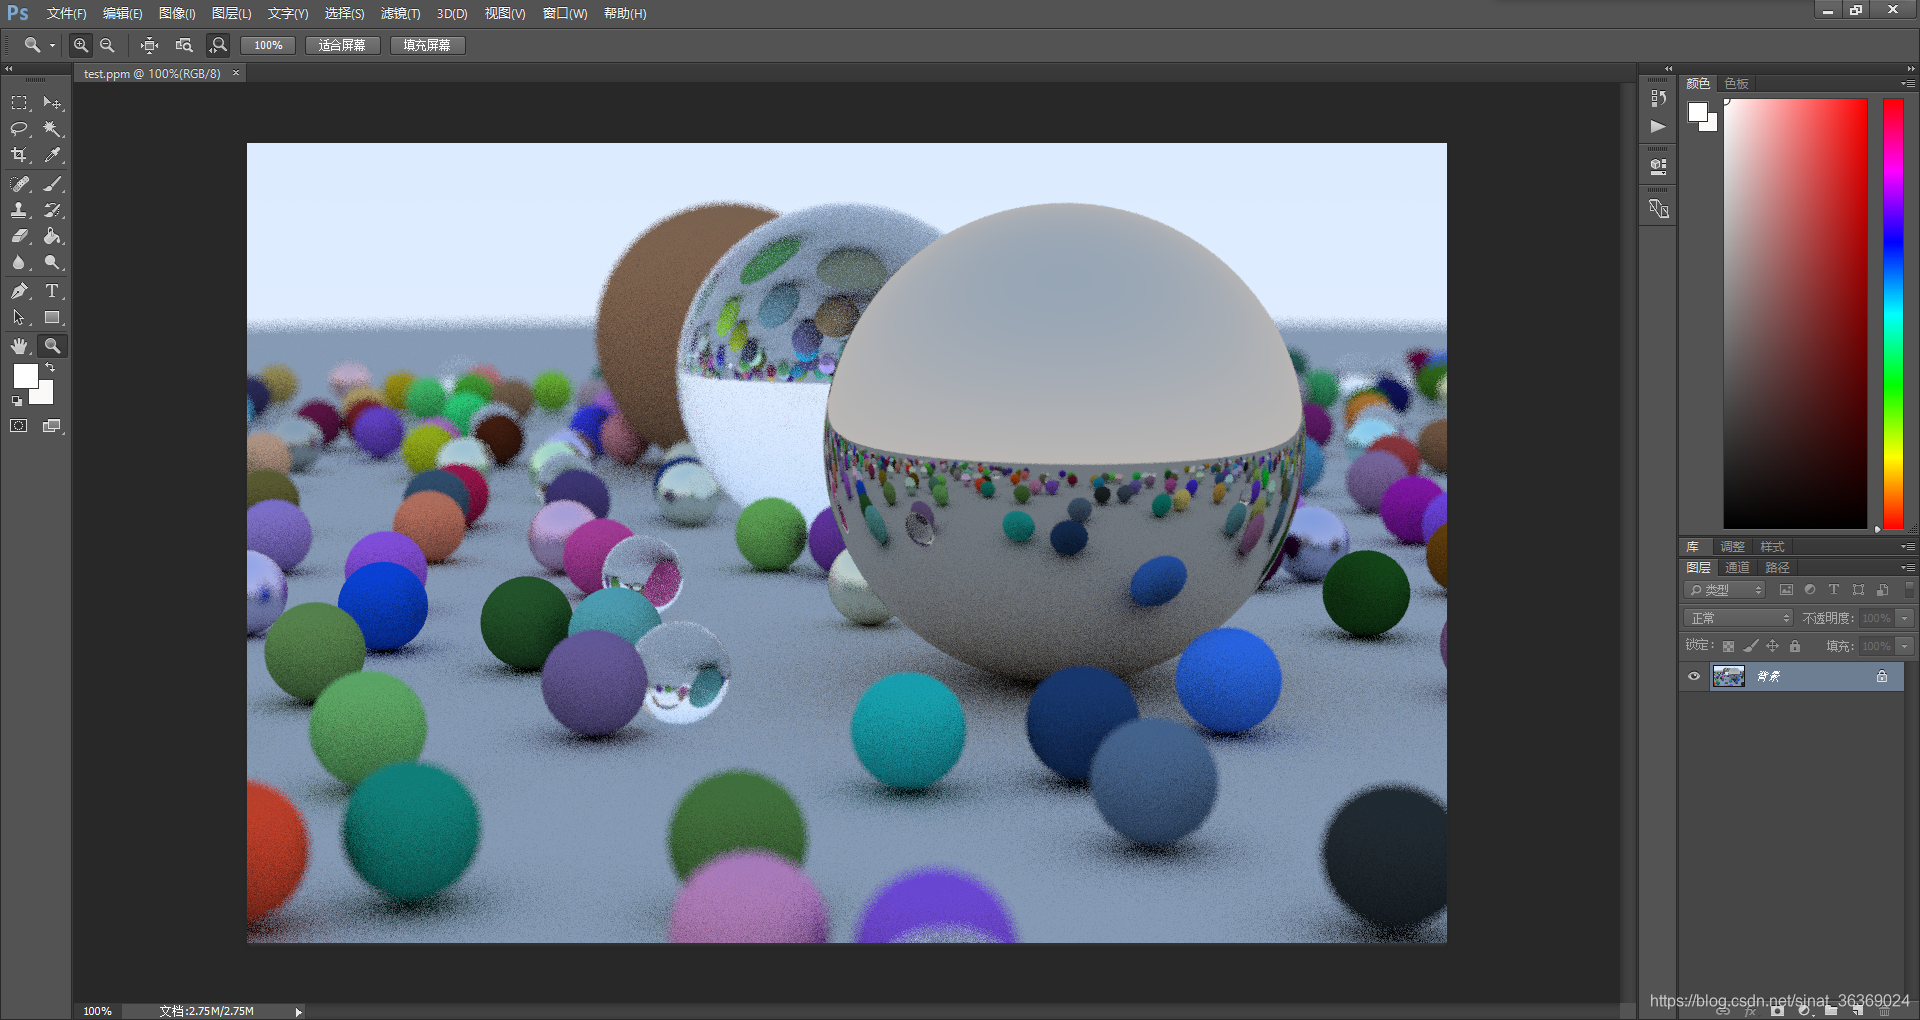Toggle scrubby zoom option
Image resolution: width=1920 pixels, height=1020 pixels.
[218, 45]
